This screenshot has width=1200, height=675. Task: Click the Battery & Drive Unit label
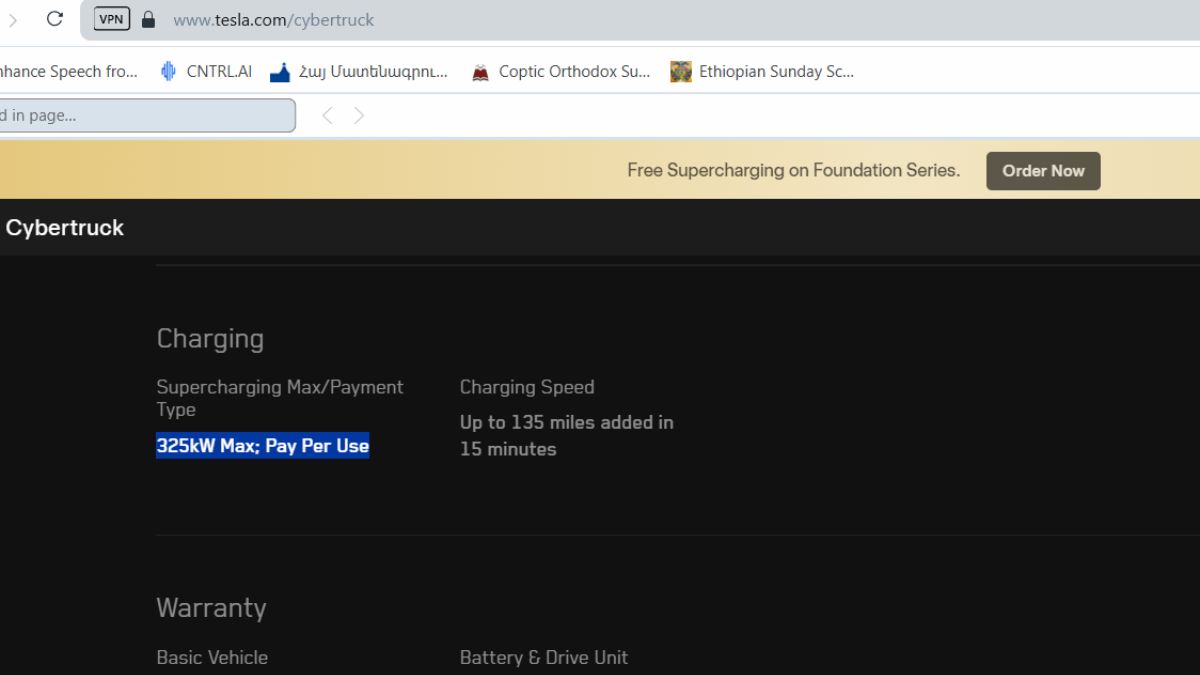[543, 658]
